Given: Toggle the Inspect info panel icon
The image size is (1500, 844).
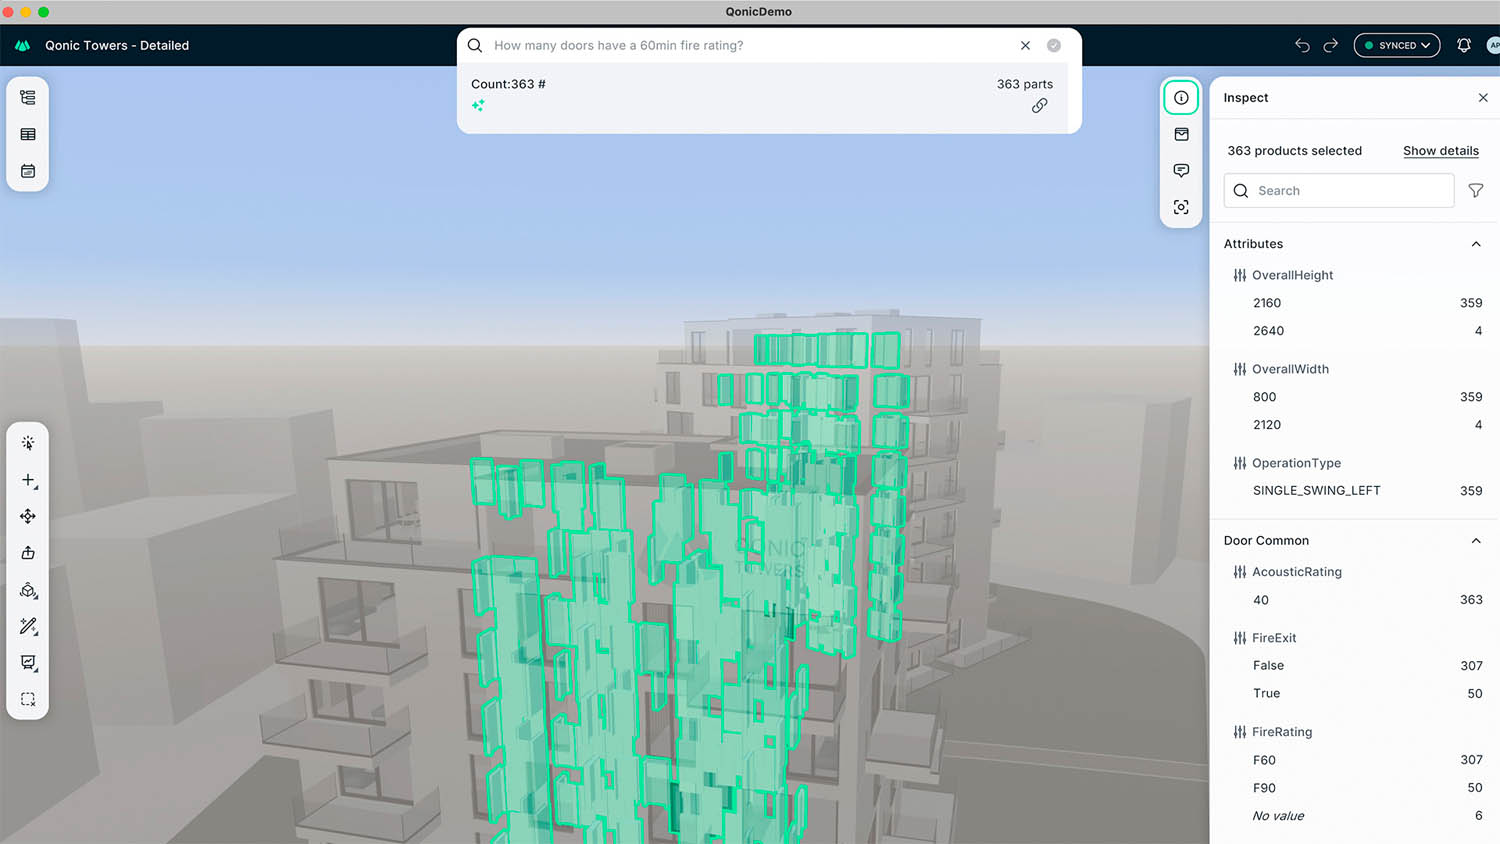Looking at the screenshot, I should click(1181, 98).
